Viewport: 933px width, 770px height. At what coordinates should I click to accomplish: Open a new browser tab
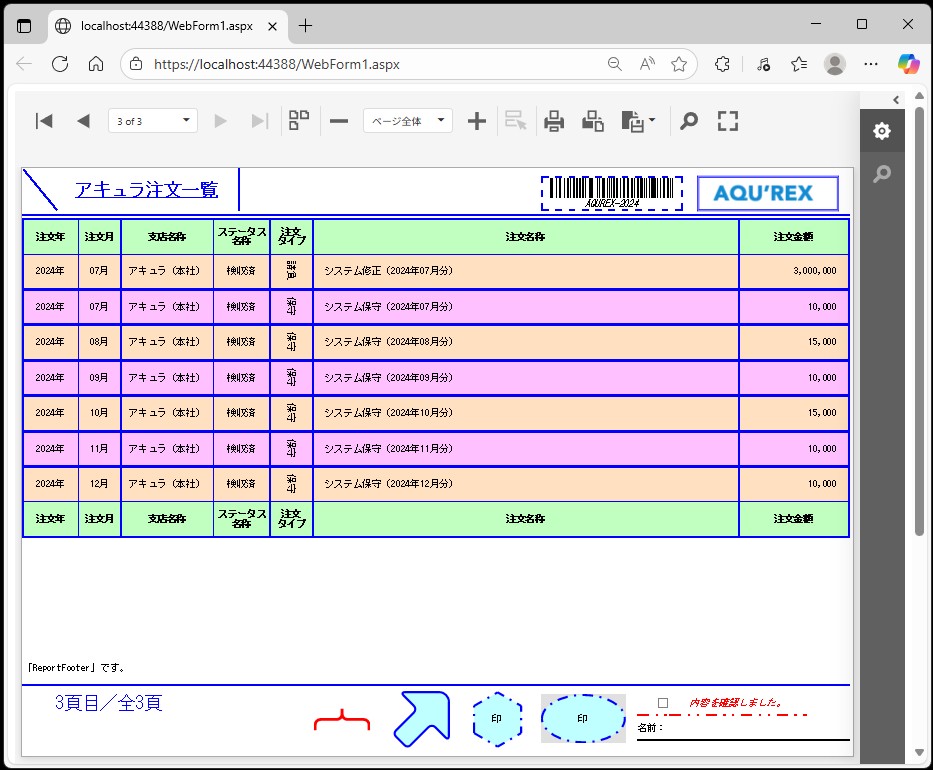point(306,25)
